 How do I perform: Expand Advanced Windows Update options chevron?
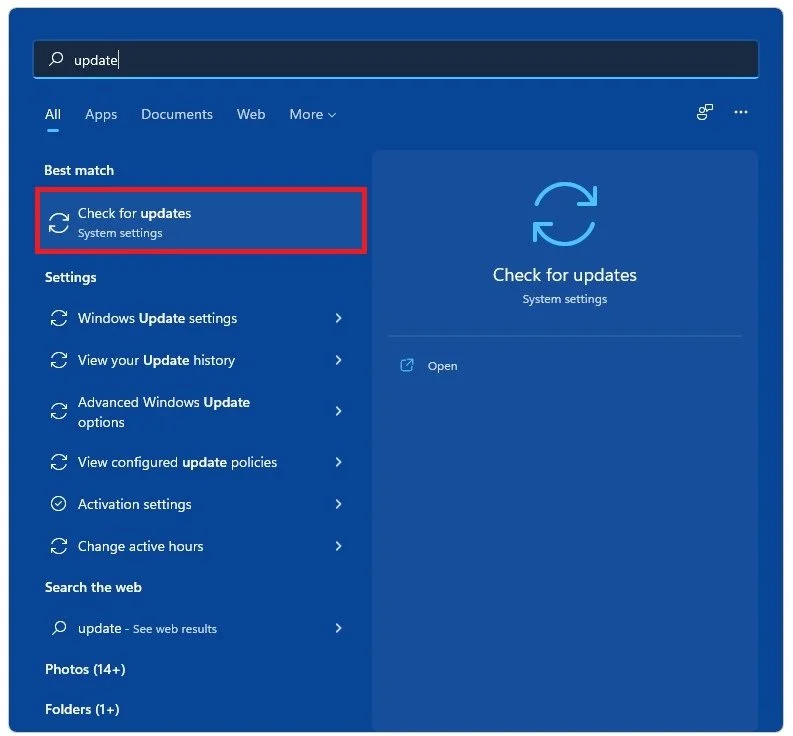point(338,411)
